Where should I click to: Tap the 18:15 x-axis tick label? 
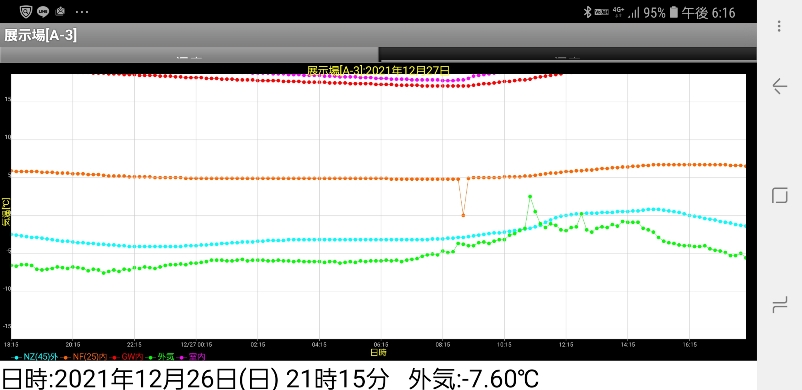(x=11, y=344)
